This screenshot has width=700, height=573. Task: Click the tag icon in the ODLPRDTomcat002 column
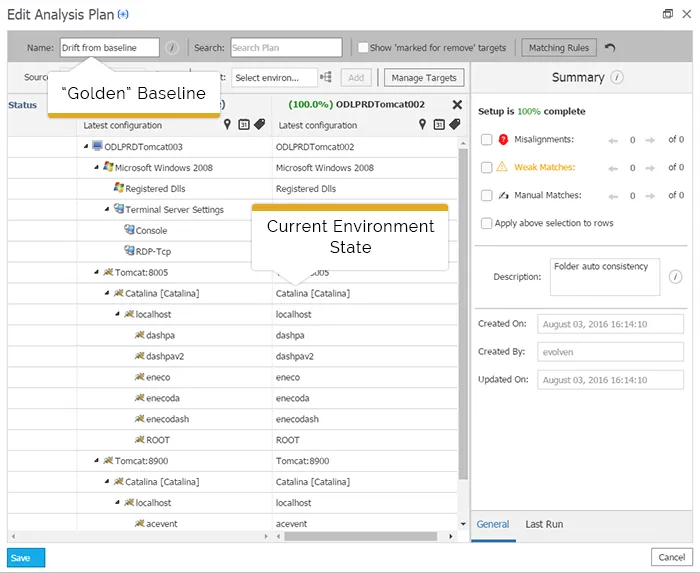coord(455,125)
